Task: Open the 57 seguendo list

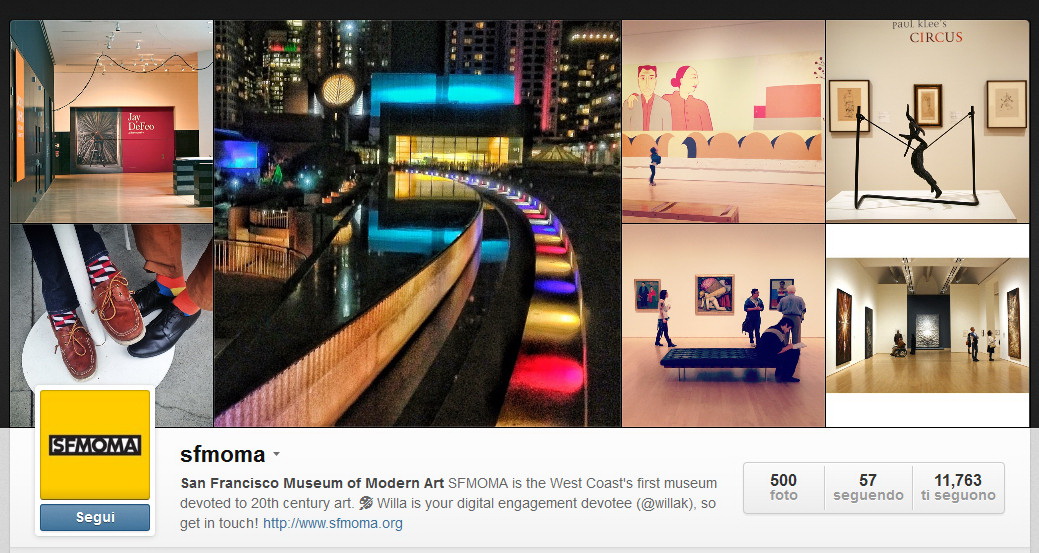Action: [x=868, y=487]
